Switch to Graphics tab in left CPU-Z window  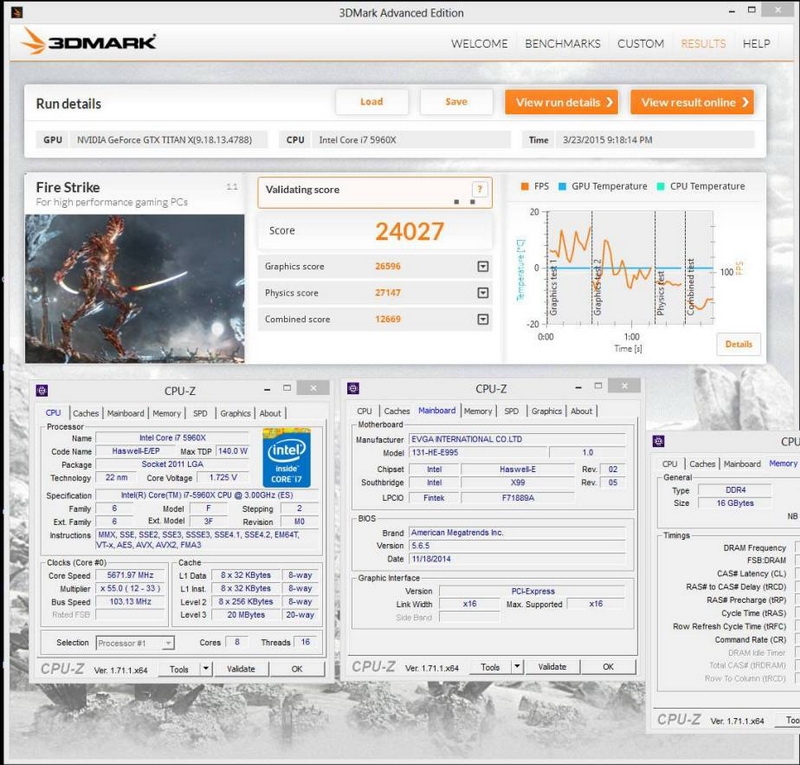[235, 413]
